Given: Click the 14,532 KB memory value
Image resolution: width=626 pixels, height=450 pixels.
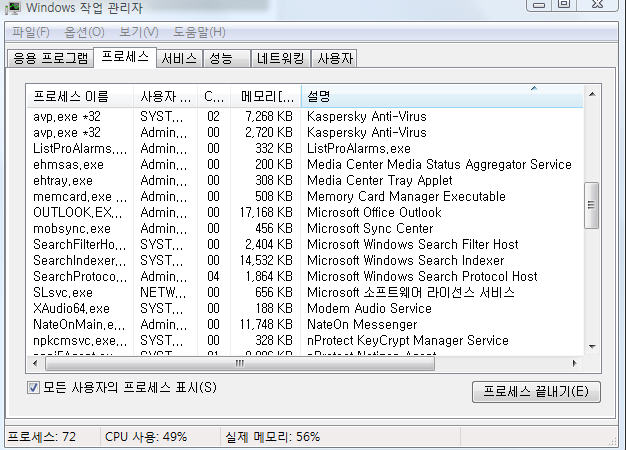Looking at the screenshot, I should 266,260.
